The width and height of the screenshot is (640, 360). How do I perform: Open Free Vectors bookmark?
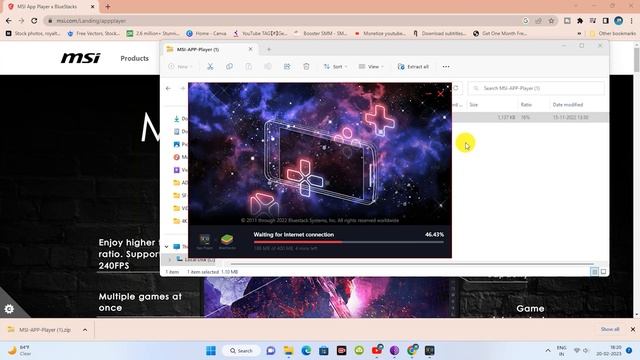(93, 33)
